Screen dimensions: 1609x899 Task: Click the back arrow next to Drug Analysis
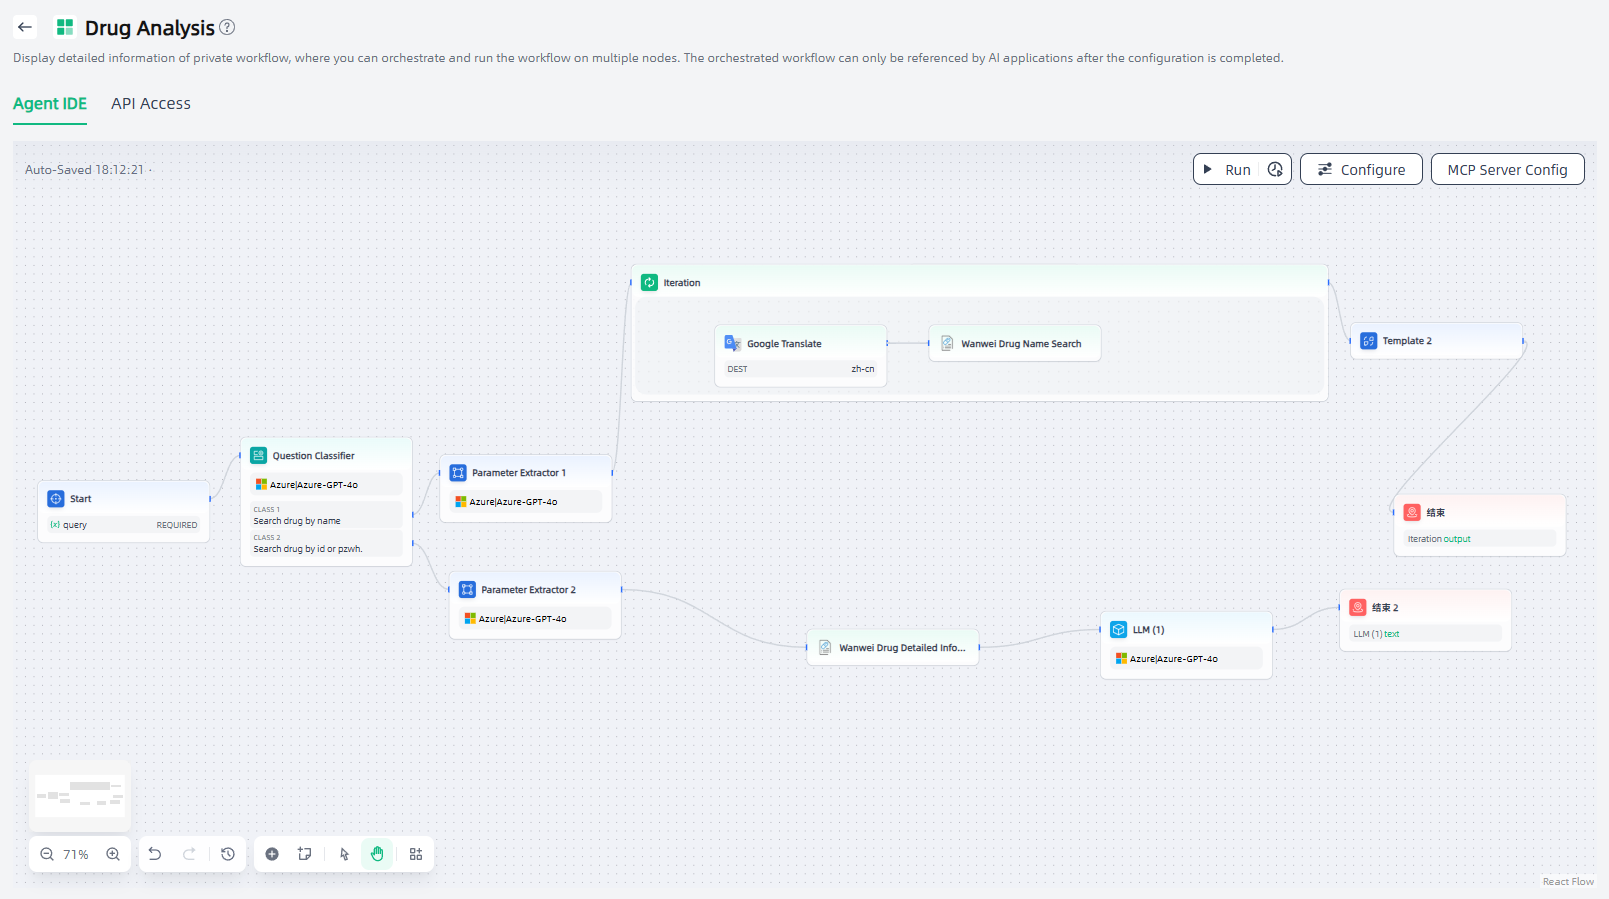coord(25,27)
